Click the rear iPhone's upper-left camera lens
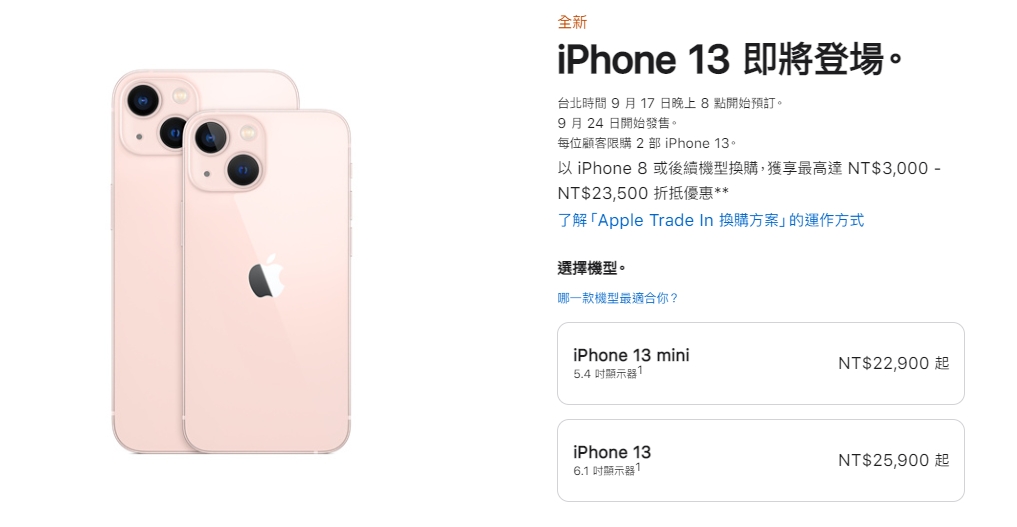The width and height of the screenshot is (1017, 527). click(x=143, y=100)
